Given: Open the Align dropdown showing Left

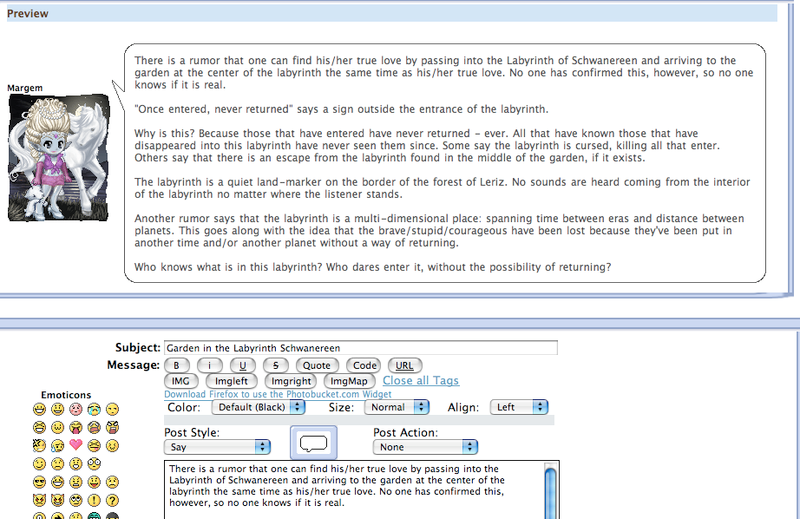Looking at the screenshot, I should click(x=519, y=407).
